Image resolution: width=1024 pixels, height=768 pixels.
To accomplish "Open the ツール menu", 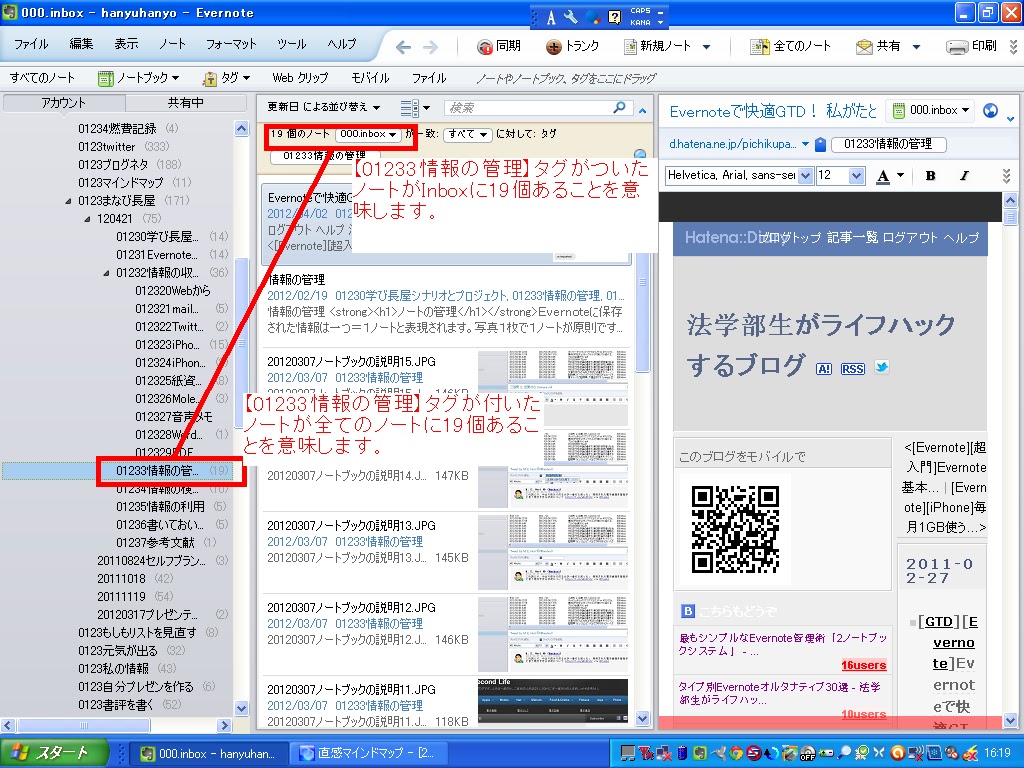I will click(291, 44).
